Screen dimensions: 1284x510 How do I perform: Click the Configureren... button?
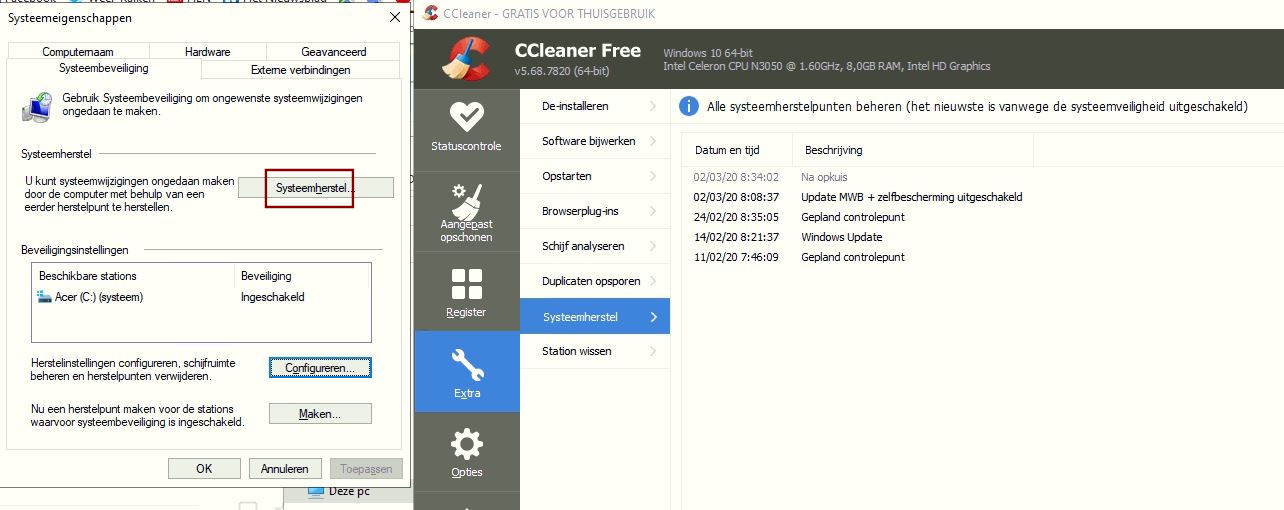tap(320, 368)
